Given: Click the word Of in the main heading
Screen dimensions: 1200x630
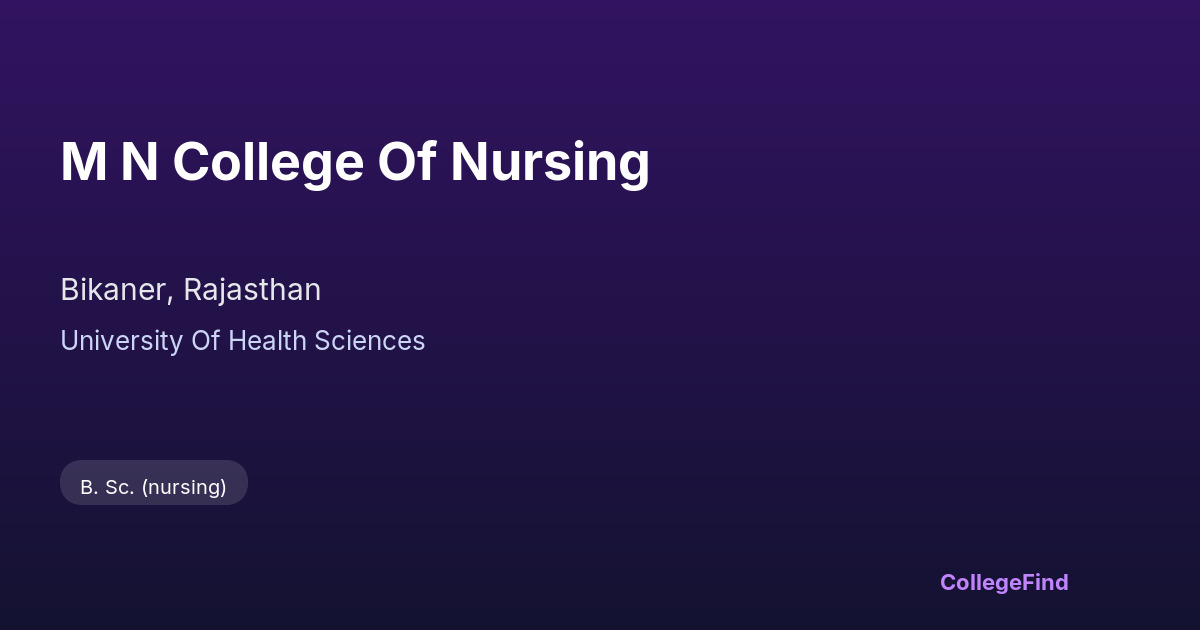Looking at the screenshot, I should point(406,162).
